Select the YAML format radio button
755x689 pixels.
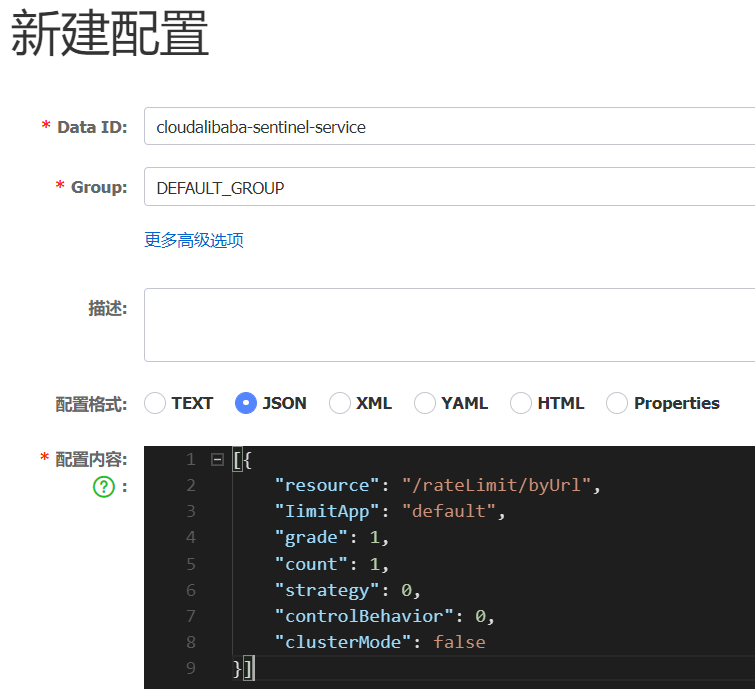point(425,403)
